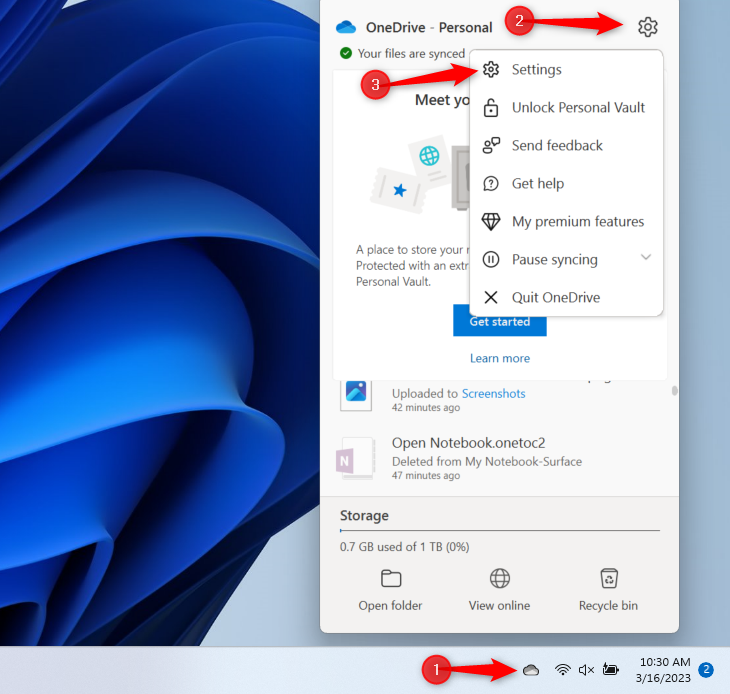This screenshot has width=730, height=694.
Task: Open the Recycle bin icon
Action: (608, 579)
